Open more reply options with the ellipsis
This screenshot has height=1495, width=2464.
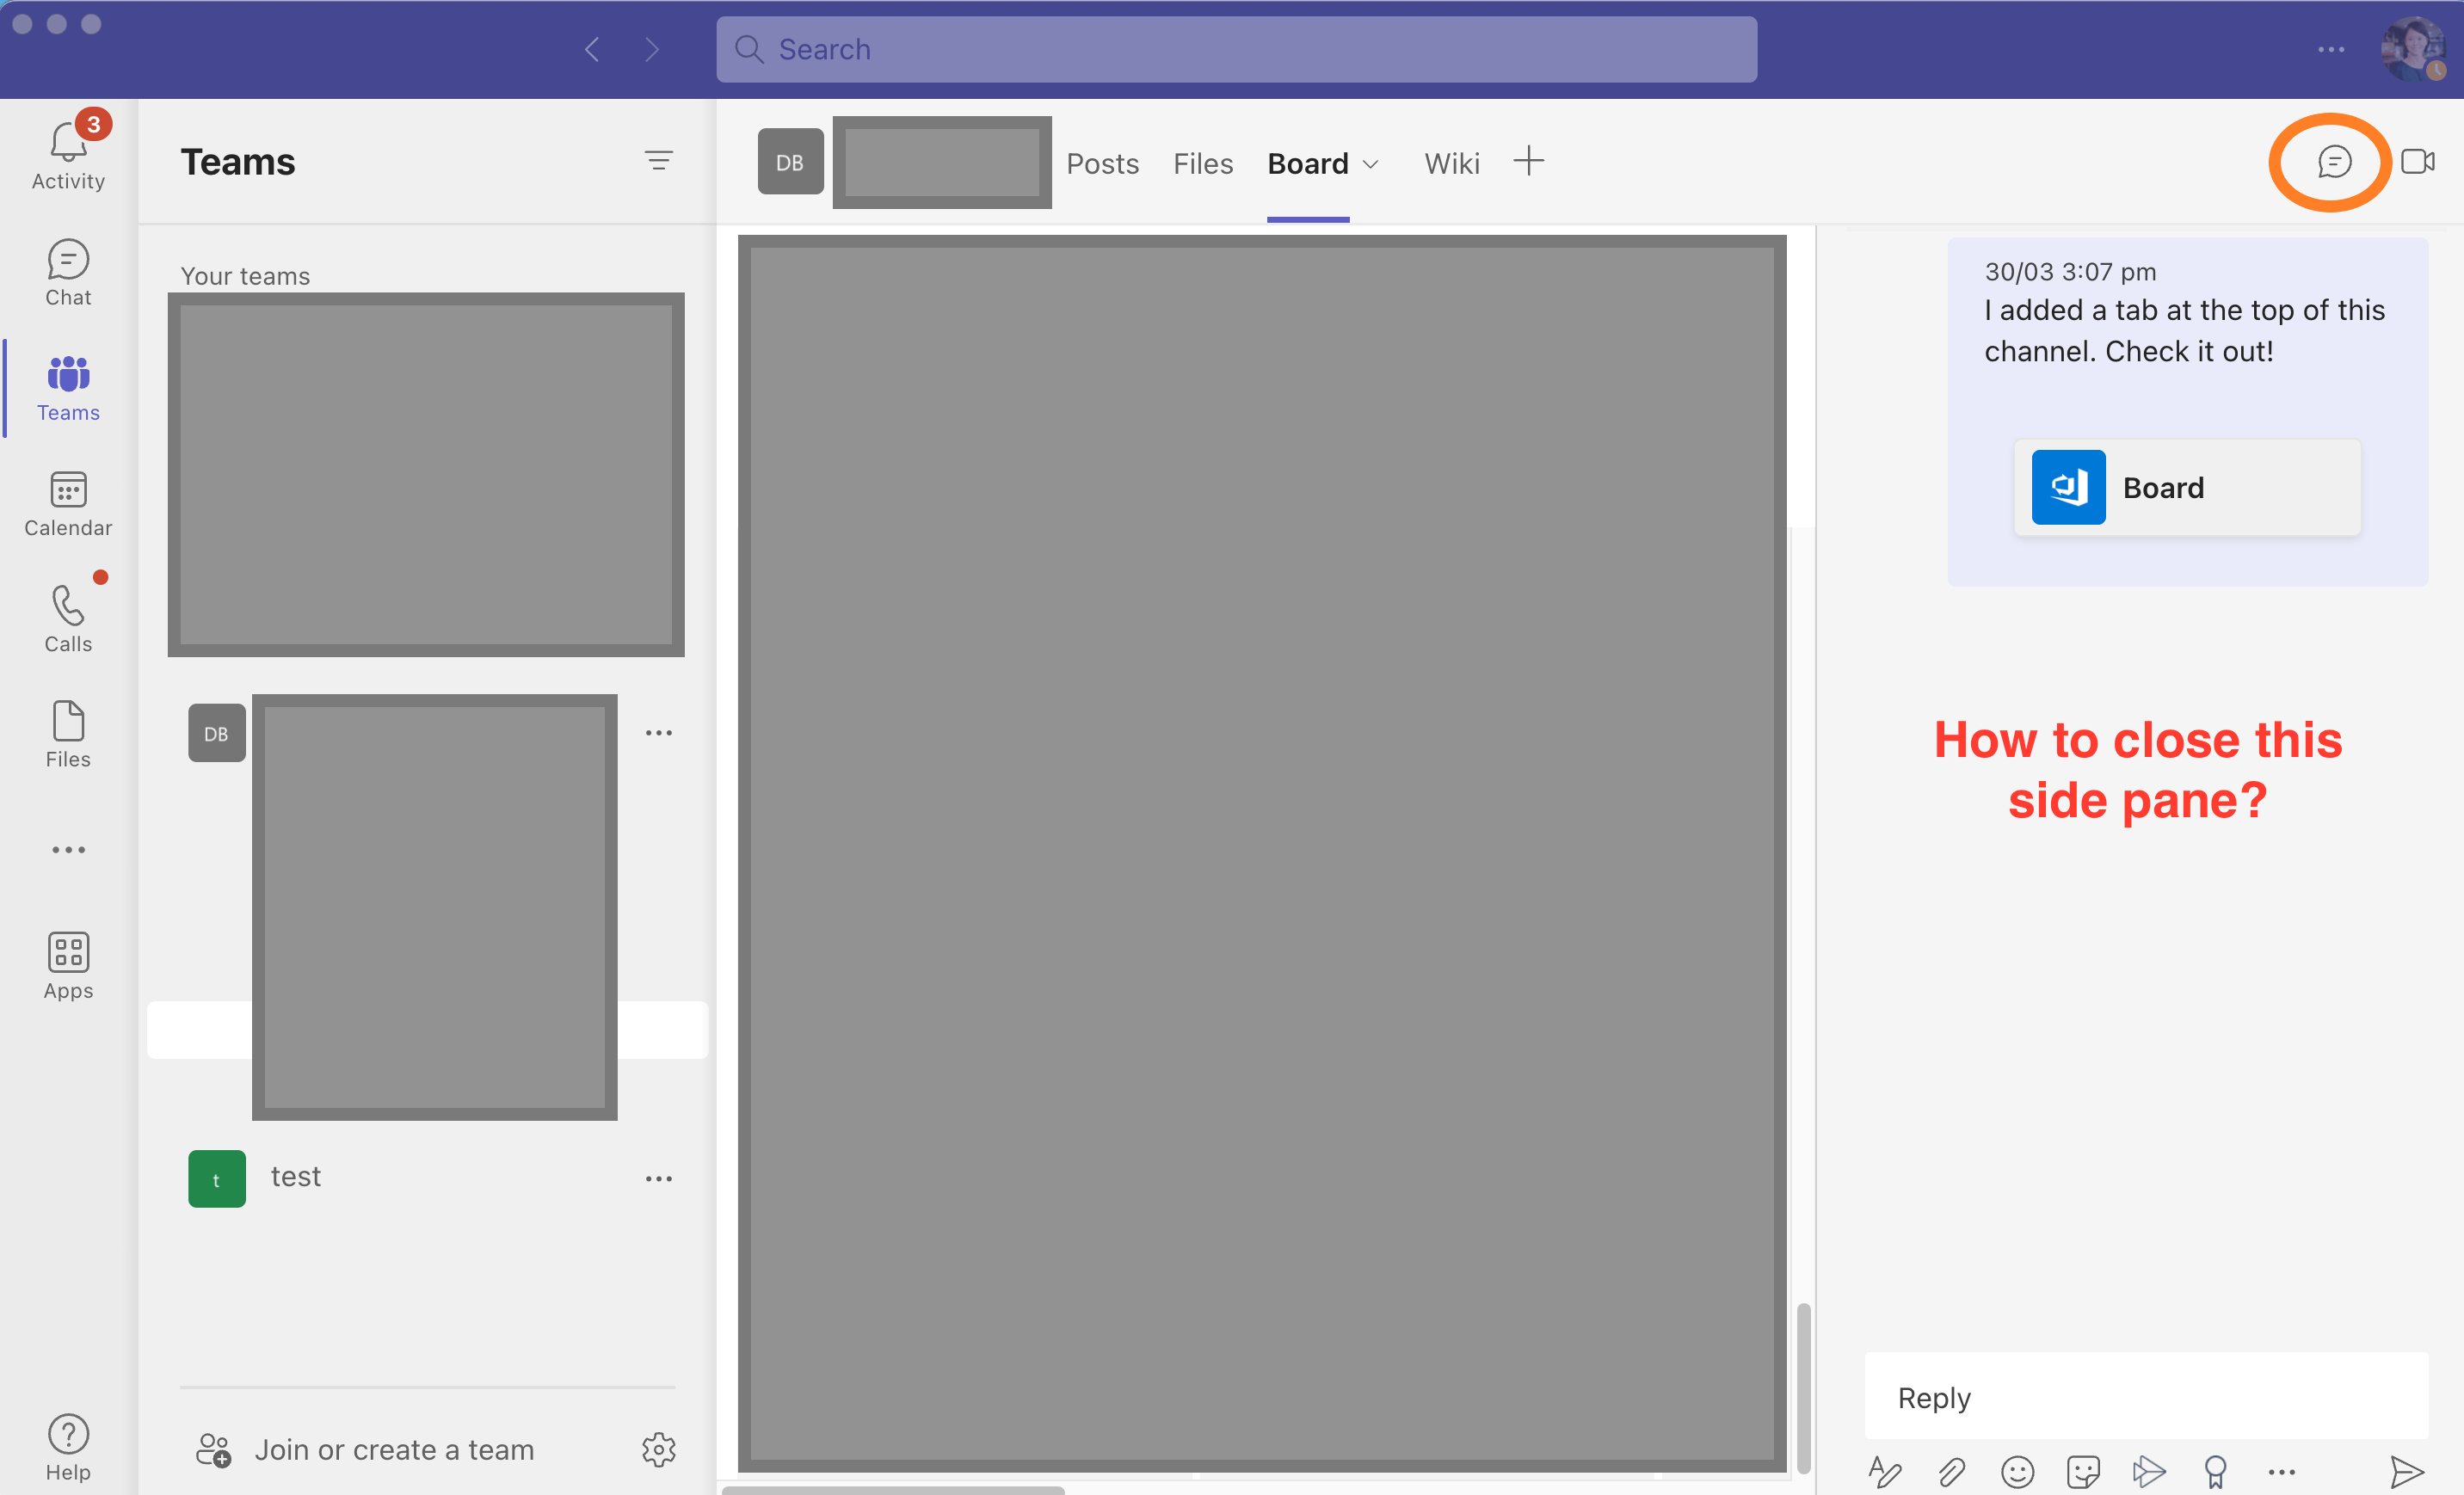pyautogui.click(x=2281, y=1471)
